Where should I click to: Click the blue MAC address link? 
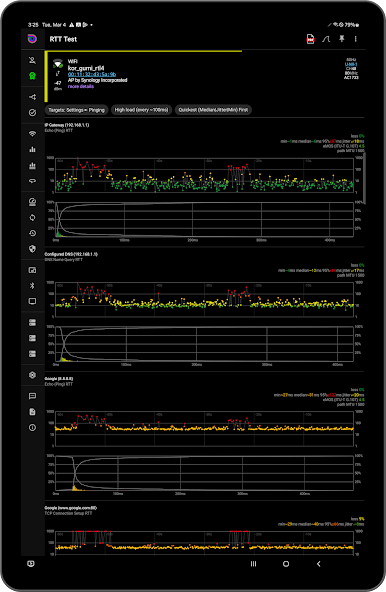coord(92,74)
